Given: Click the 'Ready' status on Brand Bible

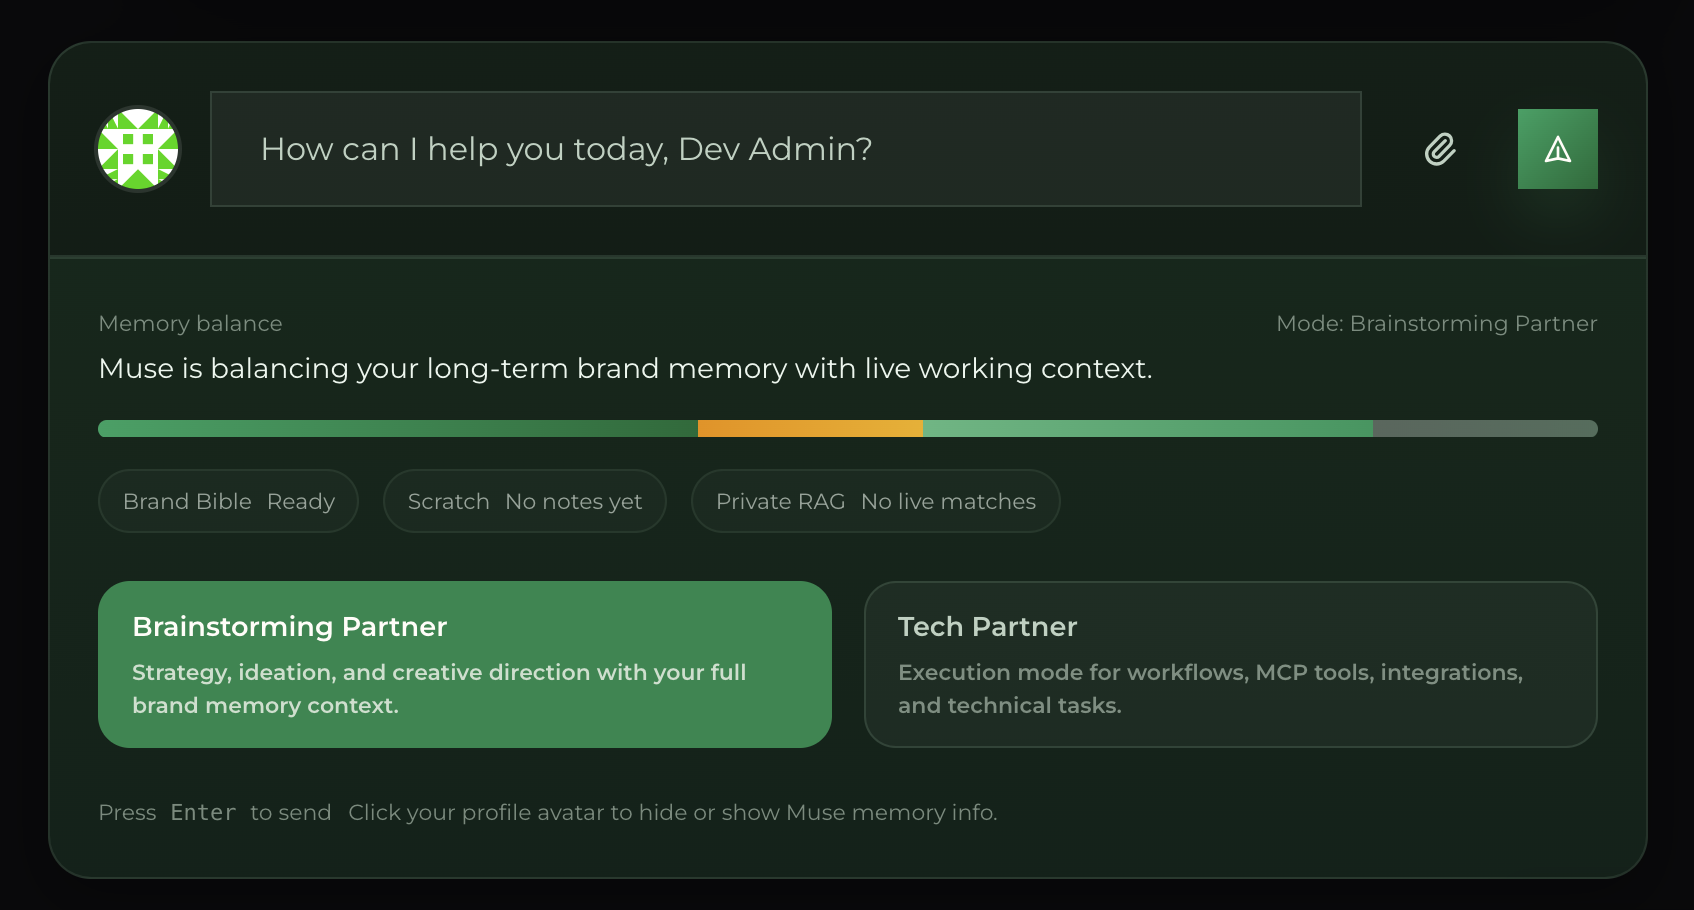Looking at the screenshot, I should 300,501.
